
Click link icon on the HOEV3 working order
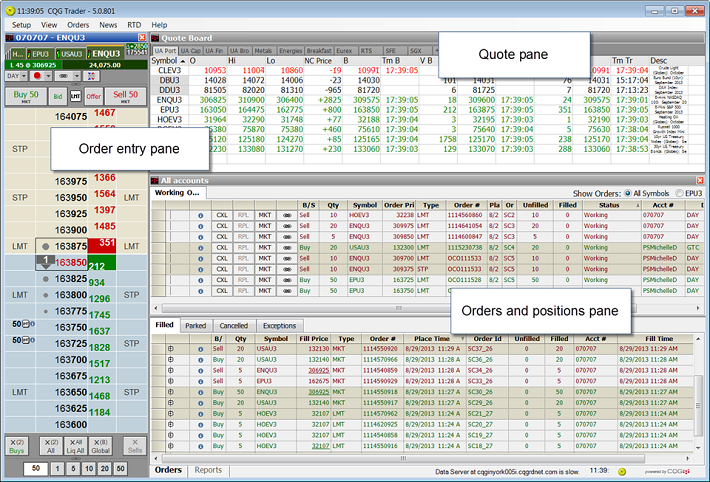(287, 215)
